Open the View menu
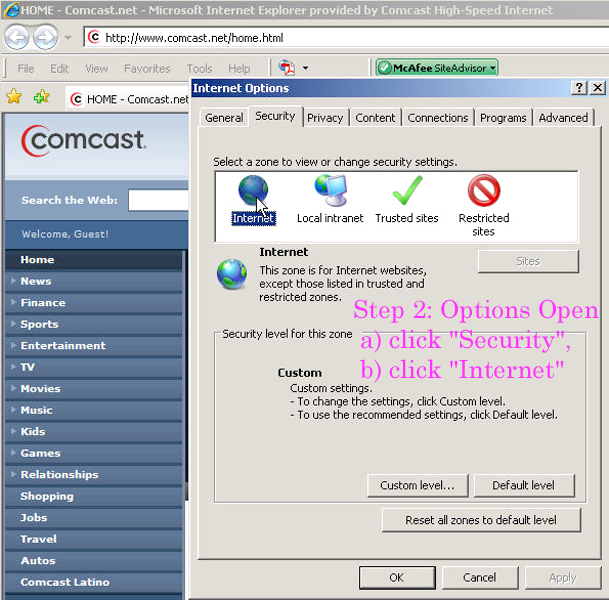 coord(96,69)
